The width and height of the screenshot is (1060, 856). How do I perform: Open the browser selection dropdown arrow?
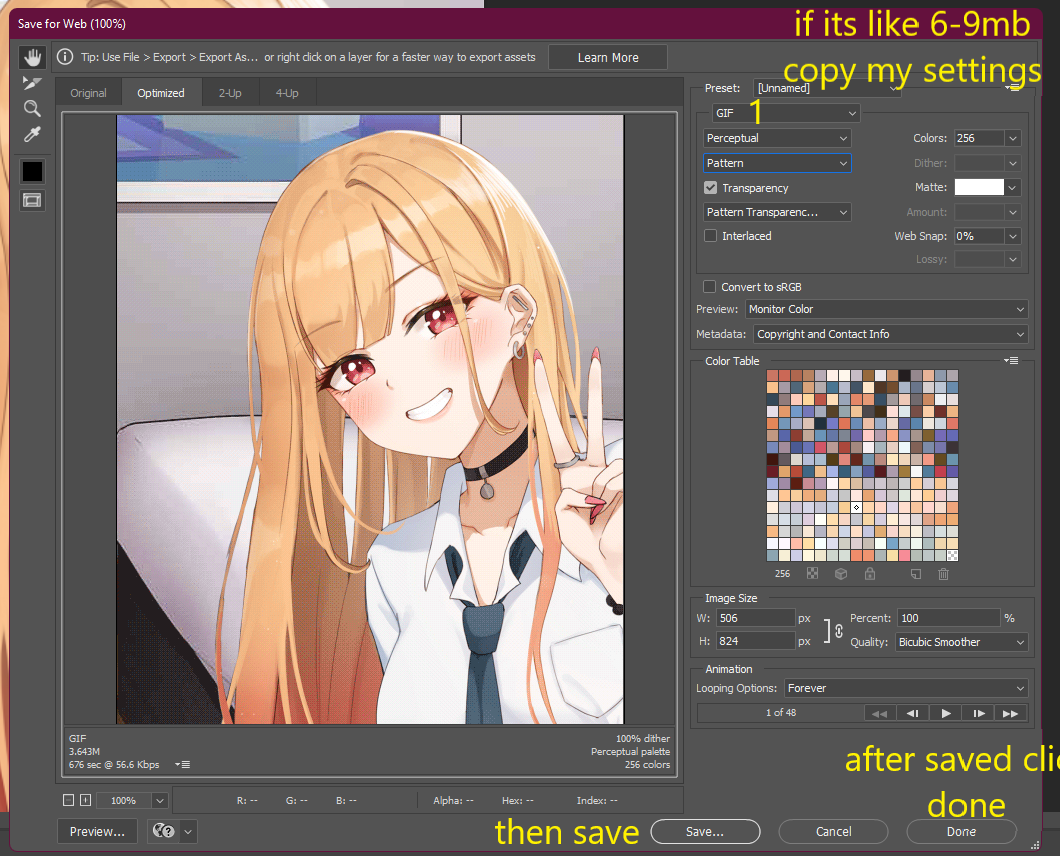pyautogui.click(x=189, y=831)
